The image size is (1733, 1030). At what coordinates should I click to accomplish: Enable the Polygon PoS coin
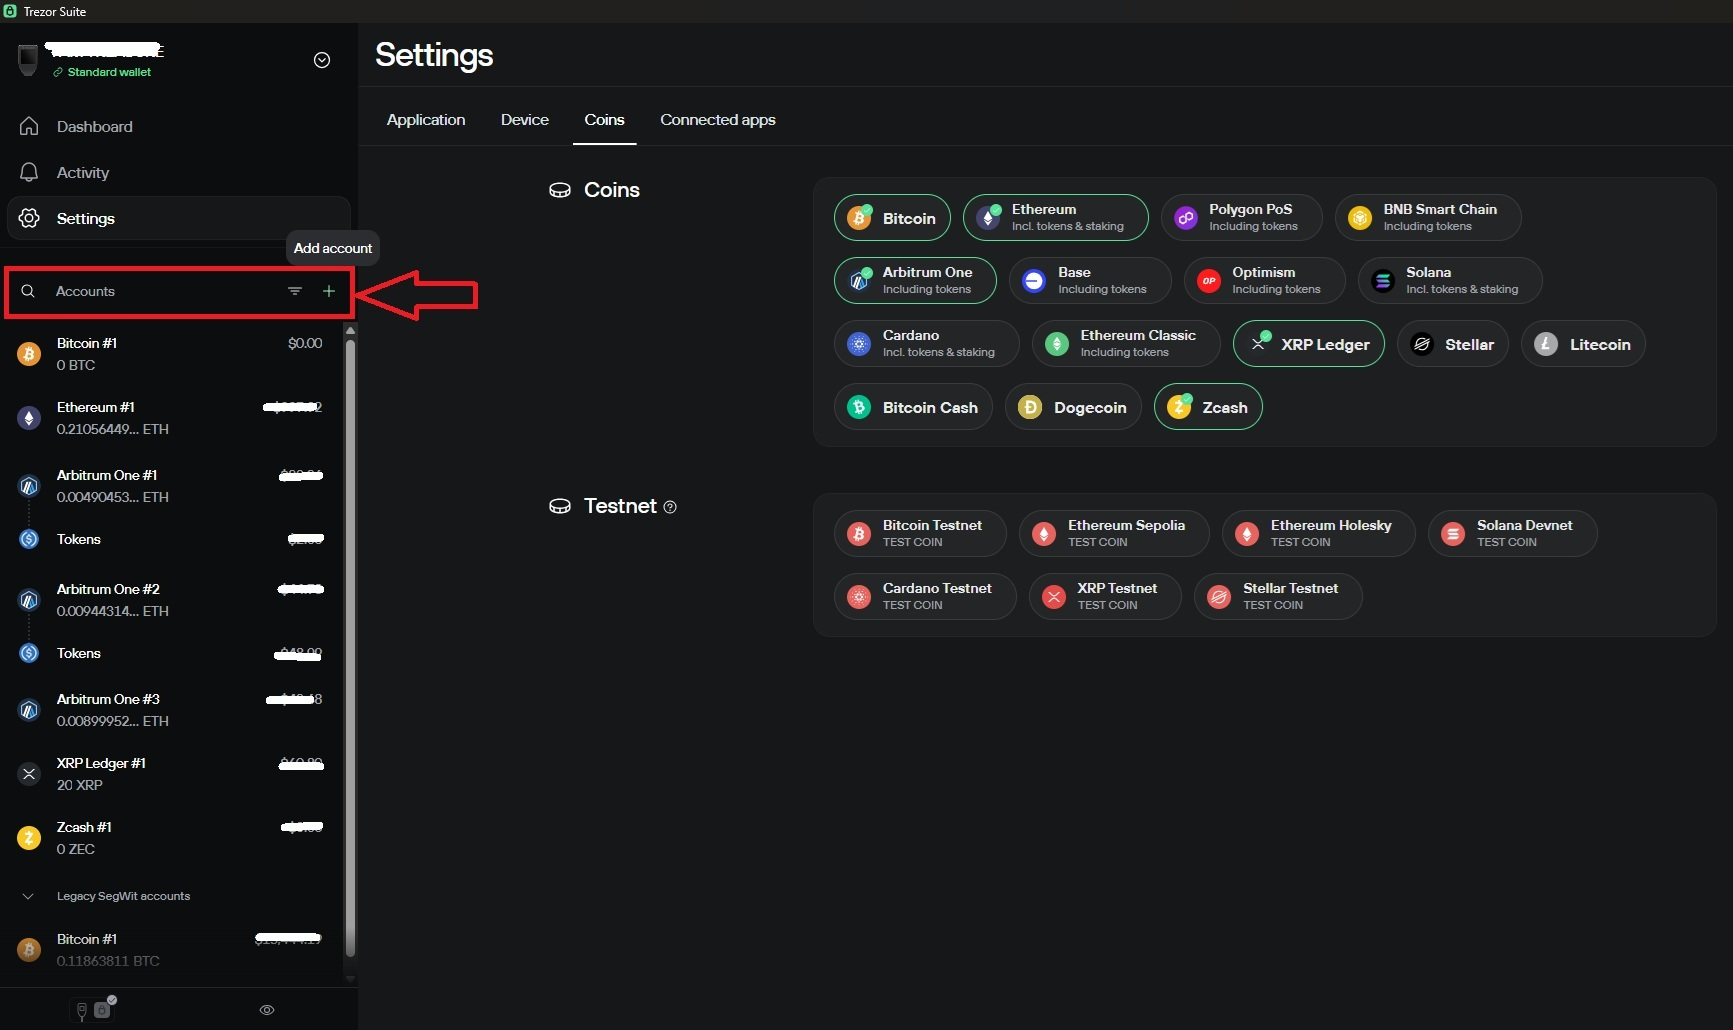(x=1241, y=218)
